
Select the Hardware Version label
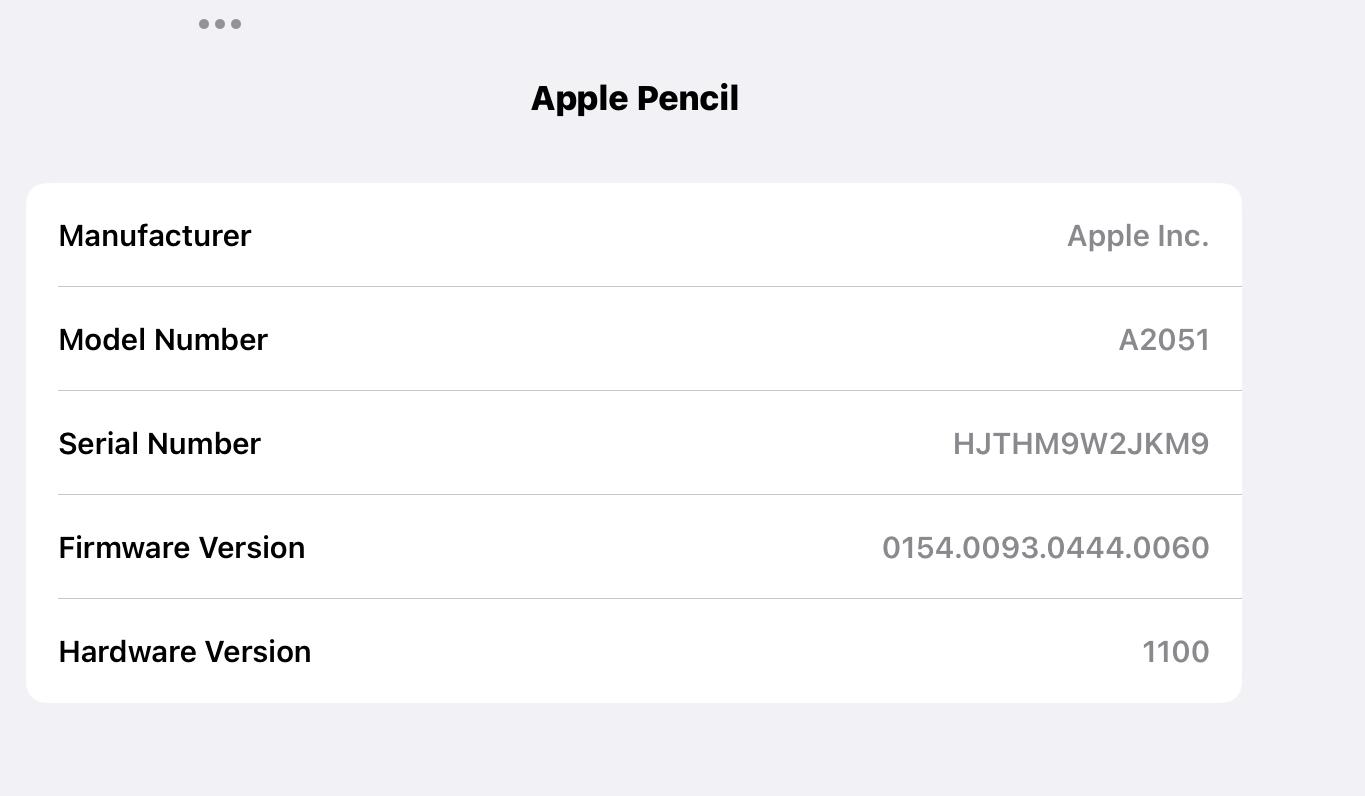(x=185, y=652)
